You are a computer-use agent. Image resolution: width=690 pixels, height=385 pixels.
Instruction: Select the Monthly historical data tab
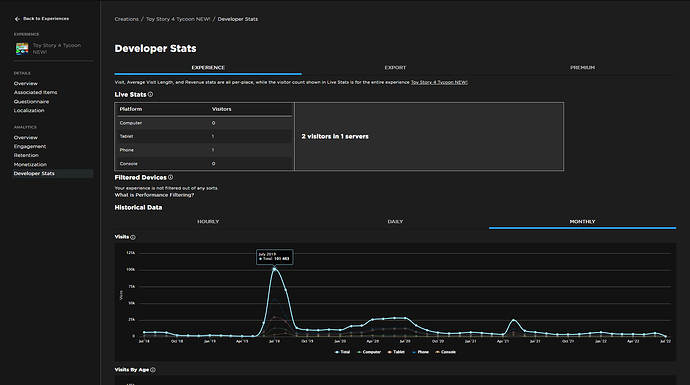click(582, 221)
